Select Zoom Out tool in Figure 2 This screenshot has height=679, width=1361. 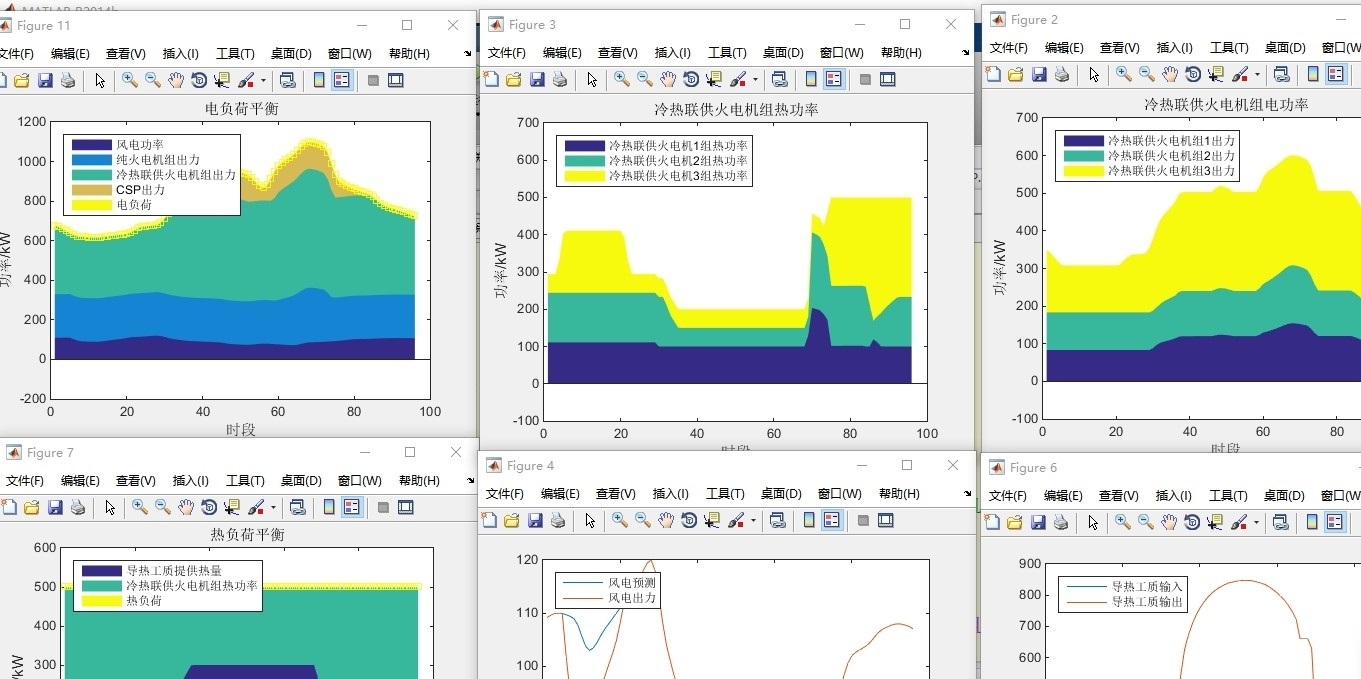tap(1147, 74)
